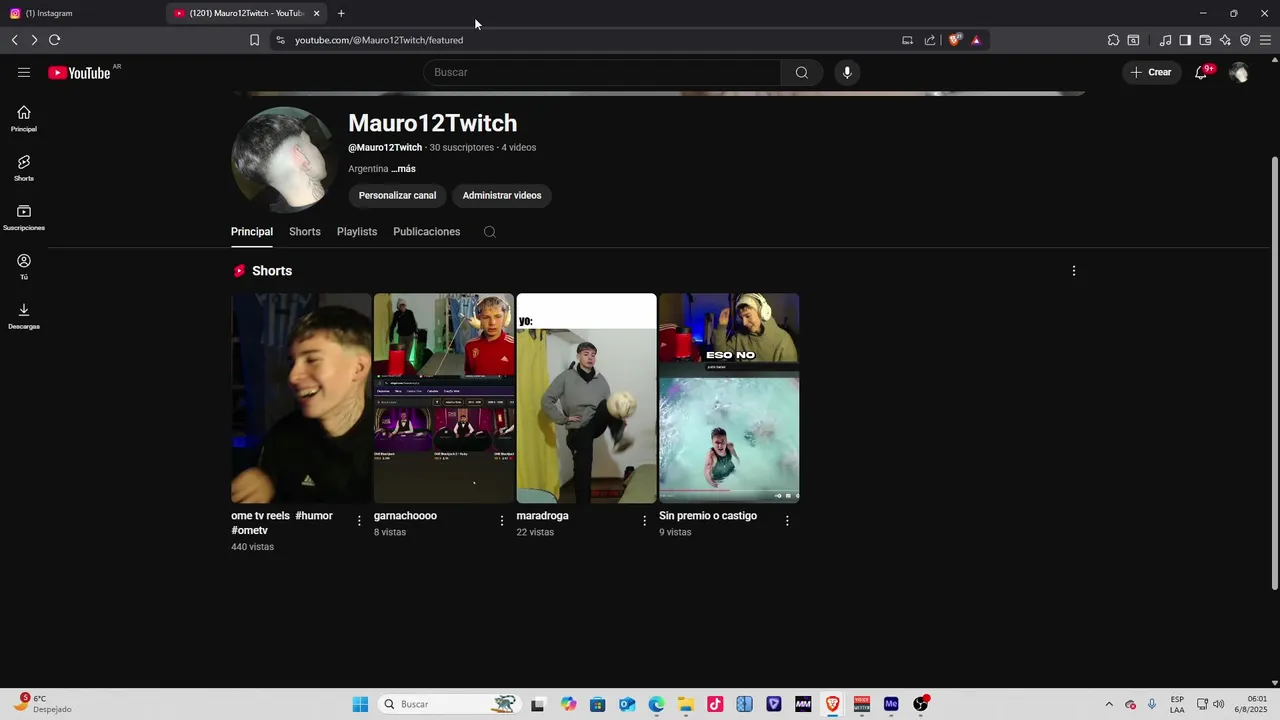Open the Brave Rewards triangle icon
The height and width of the screenshot is (720, 1280).
tap(976, 40)
